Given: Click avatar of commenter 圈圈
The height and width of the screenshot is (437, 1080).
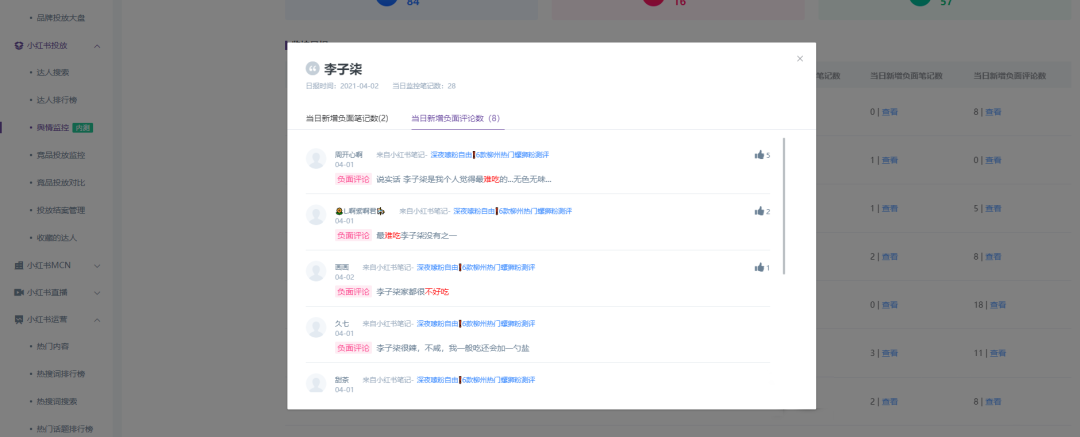Looking at the screenshot, I should [316, 271].
